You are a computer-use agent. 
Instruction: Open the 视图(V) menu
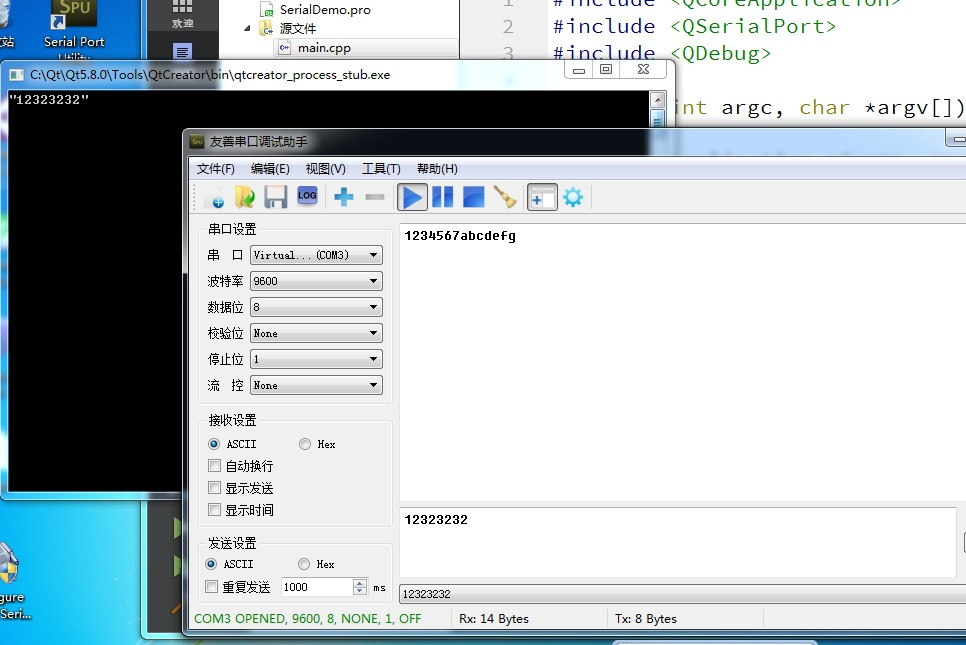pyautogui.click(x=325, y=168)
